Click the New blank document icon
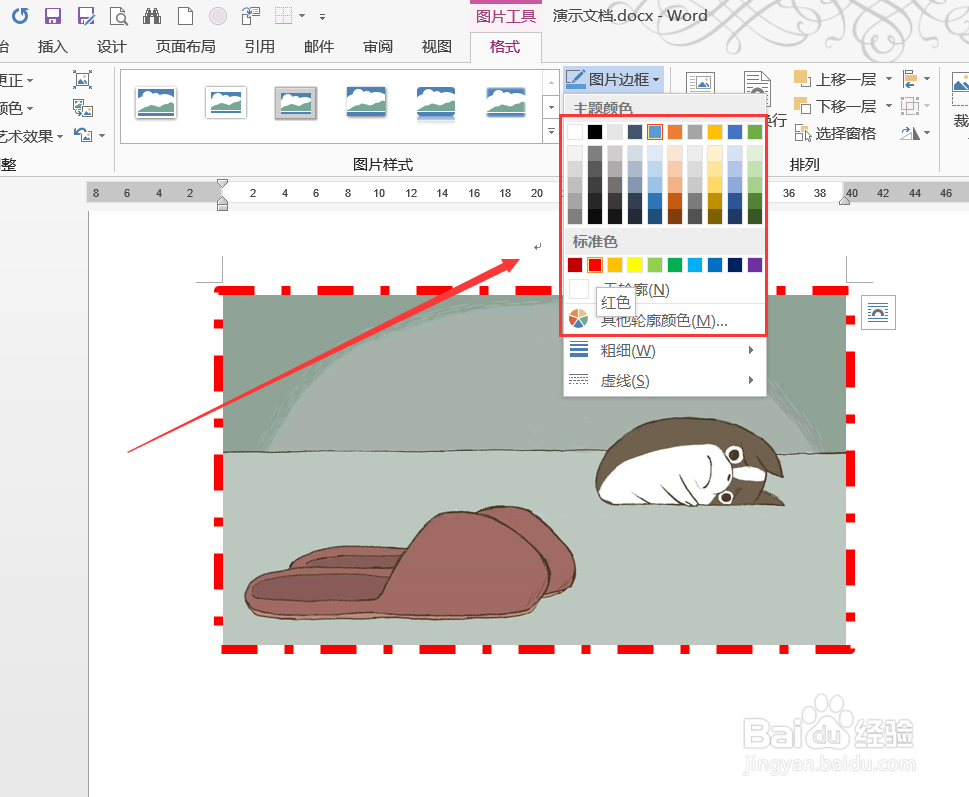 (185, 15)
